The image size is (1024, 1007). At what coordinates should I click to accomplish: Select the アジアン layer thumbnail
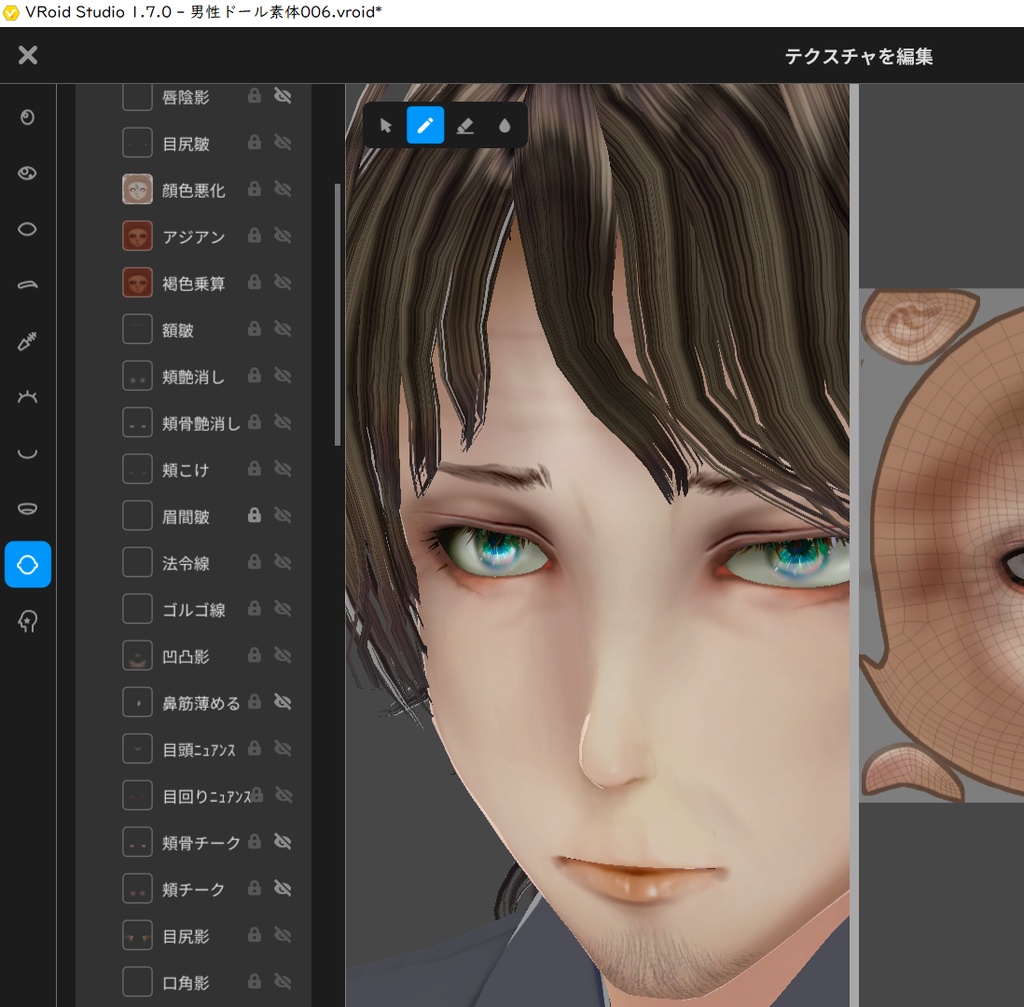pos(137,236)
